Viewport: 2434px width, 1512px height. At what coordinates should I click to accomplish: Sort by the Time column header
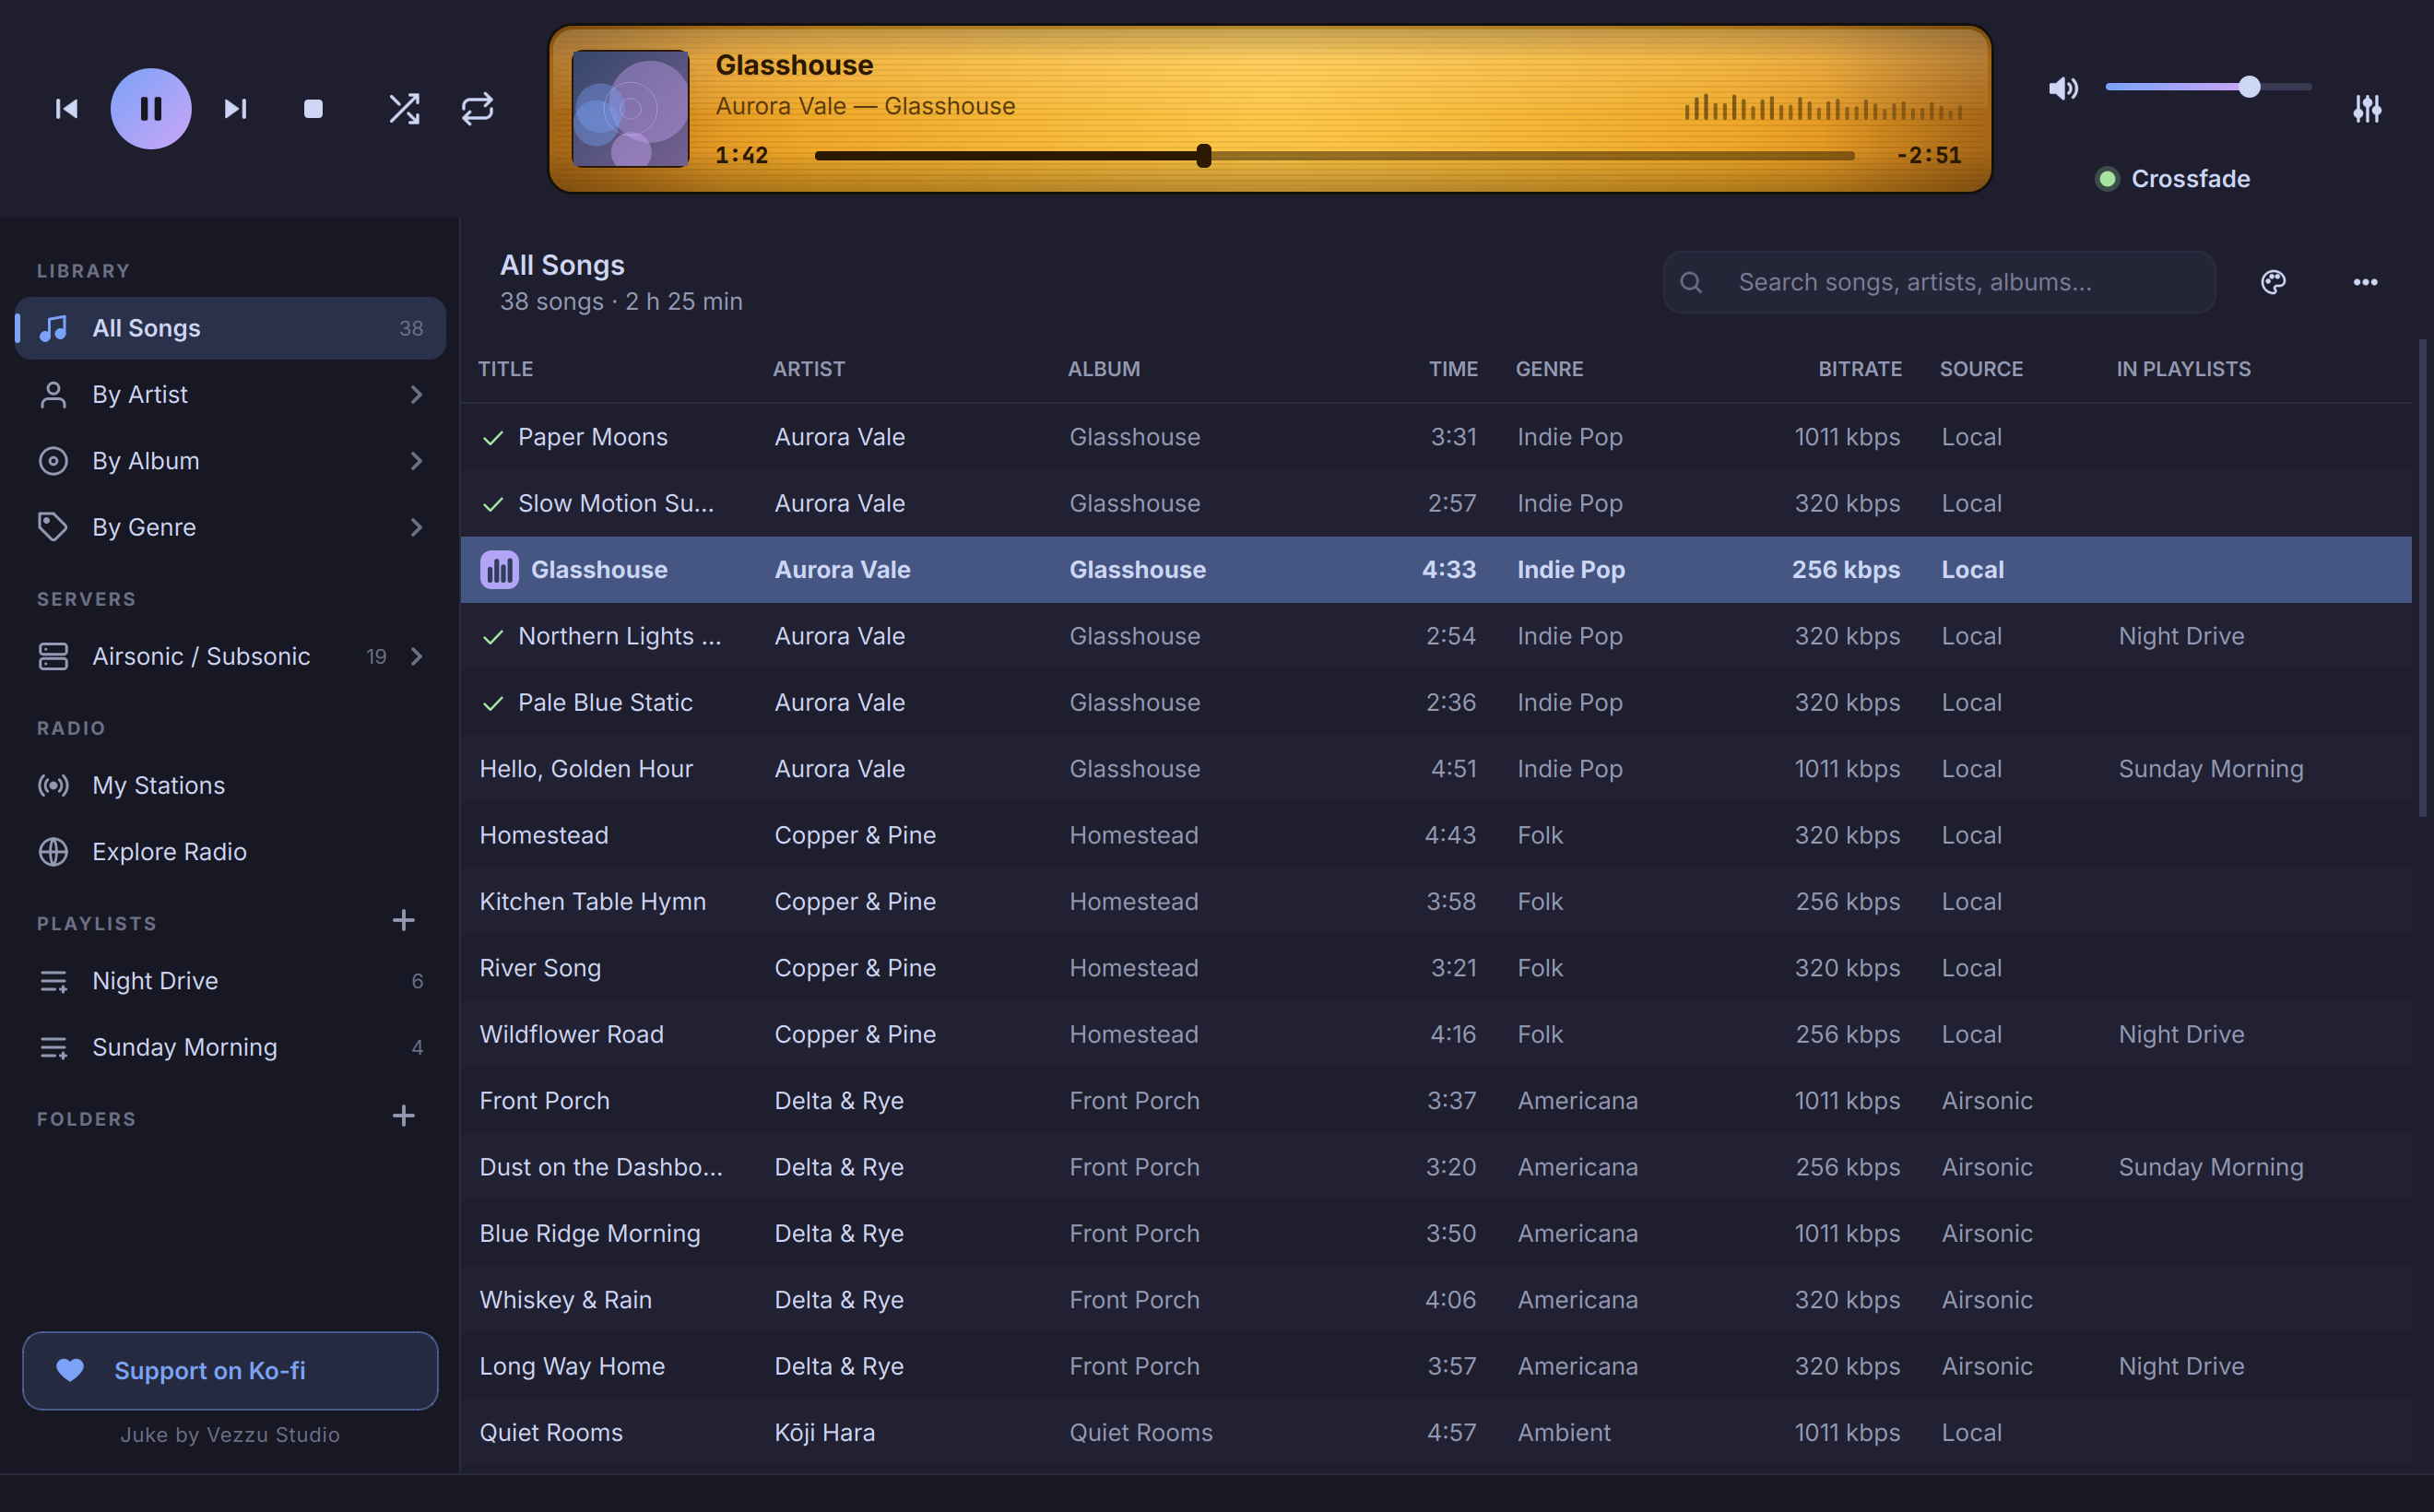pyautogui.click(x=1453, y=369)
